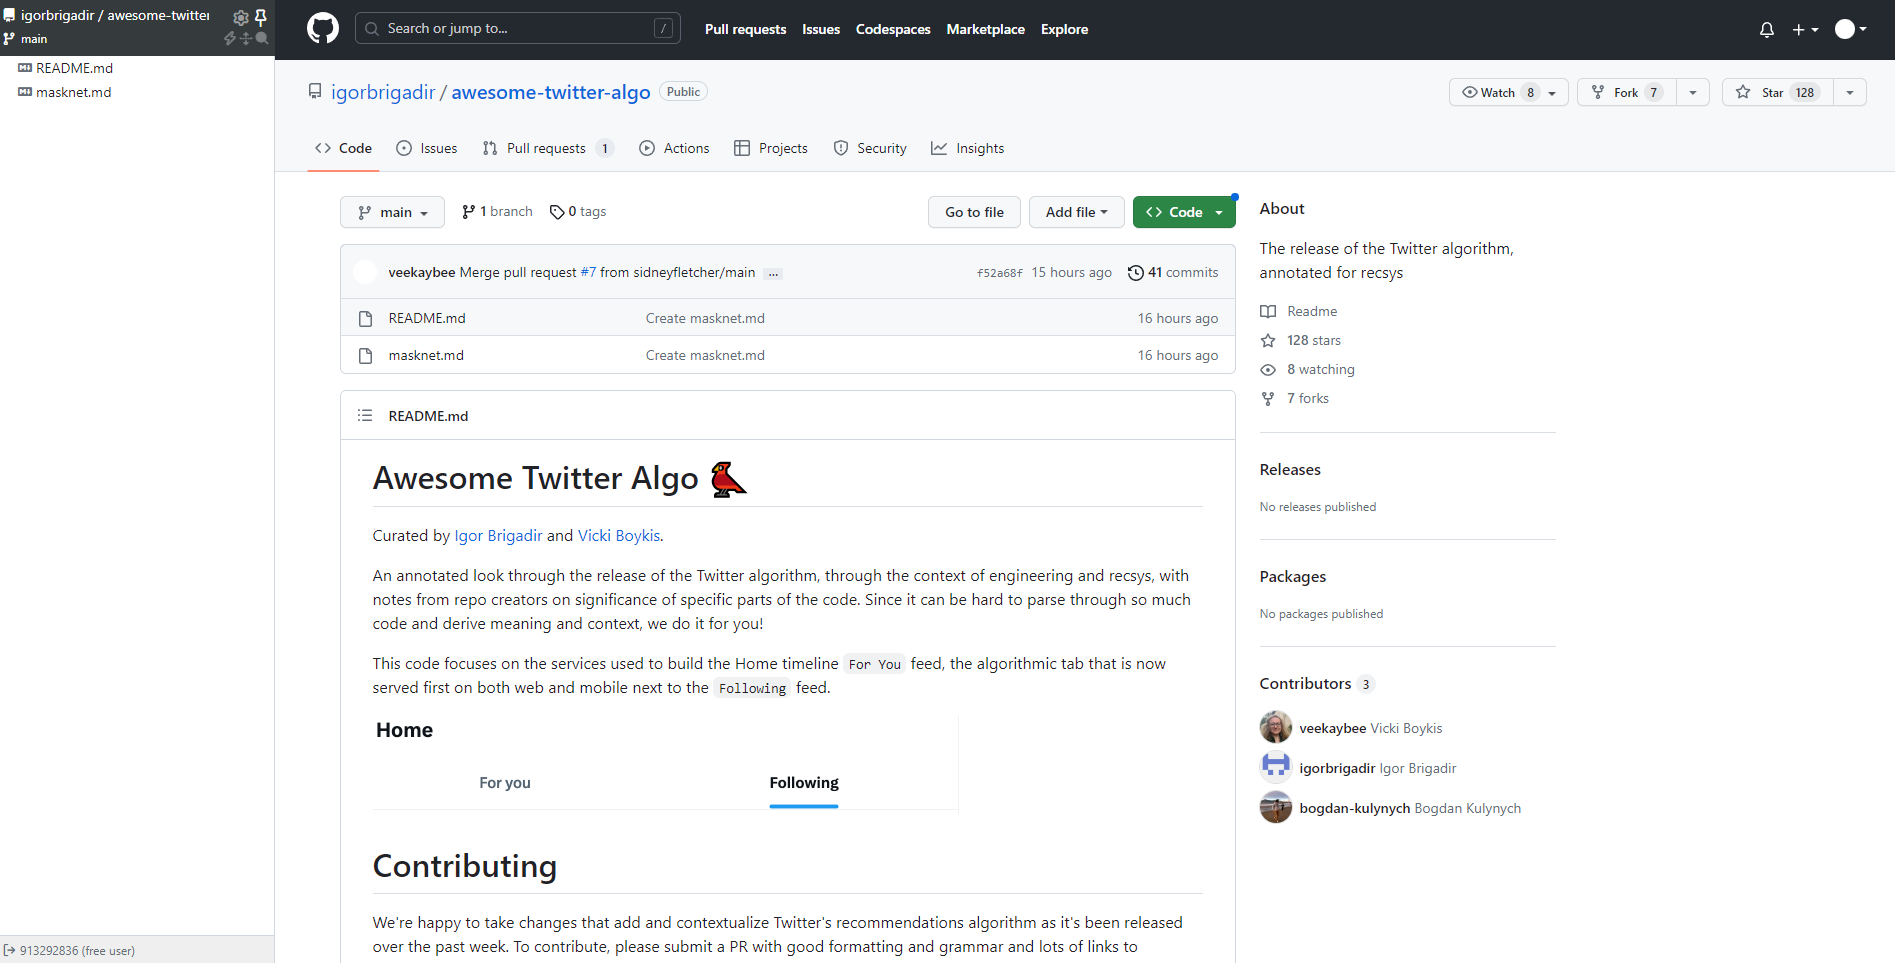1895x963 pixels.
Task: Open masknet.md in the file list
Action: coord(426,355)
